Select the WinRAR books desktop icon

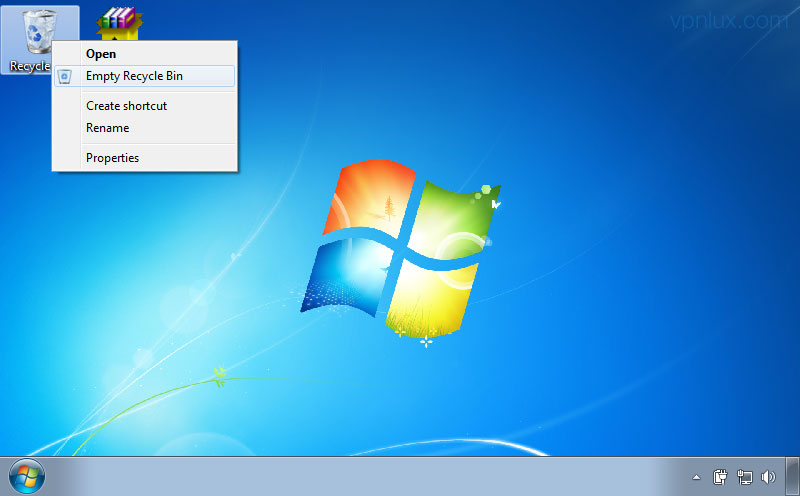(x=119, y=23)
